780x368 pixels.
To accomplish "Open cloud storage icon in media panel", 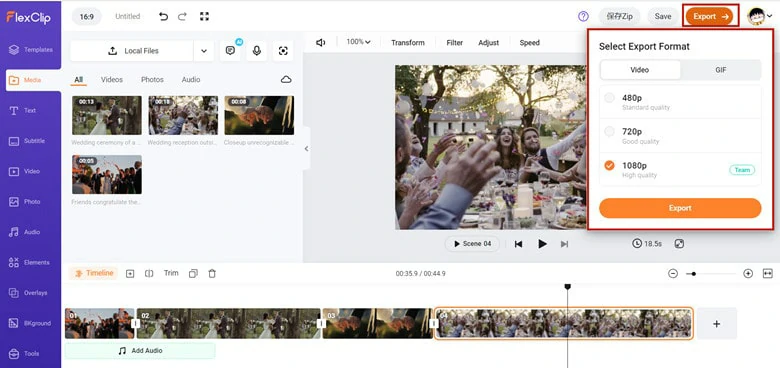I will [x=286, y=80].
